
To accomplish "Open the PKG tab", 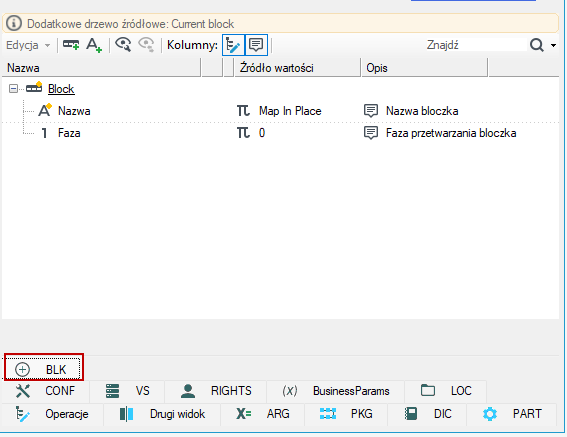I will (x=346, y=414).
